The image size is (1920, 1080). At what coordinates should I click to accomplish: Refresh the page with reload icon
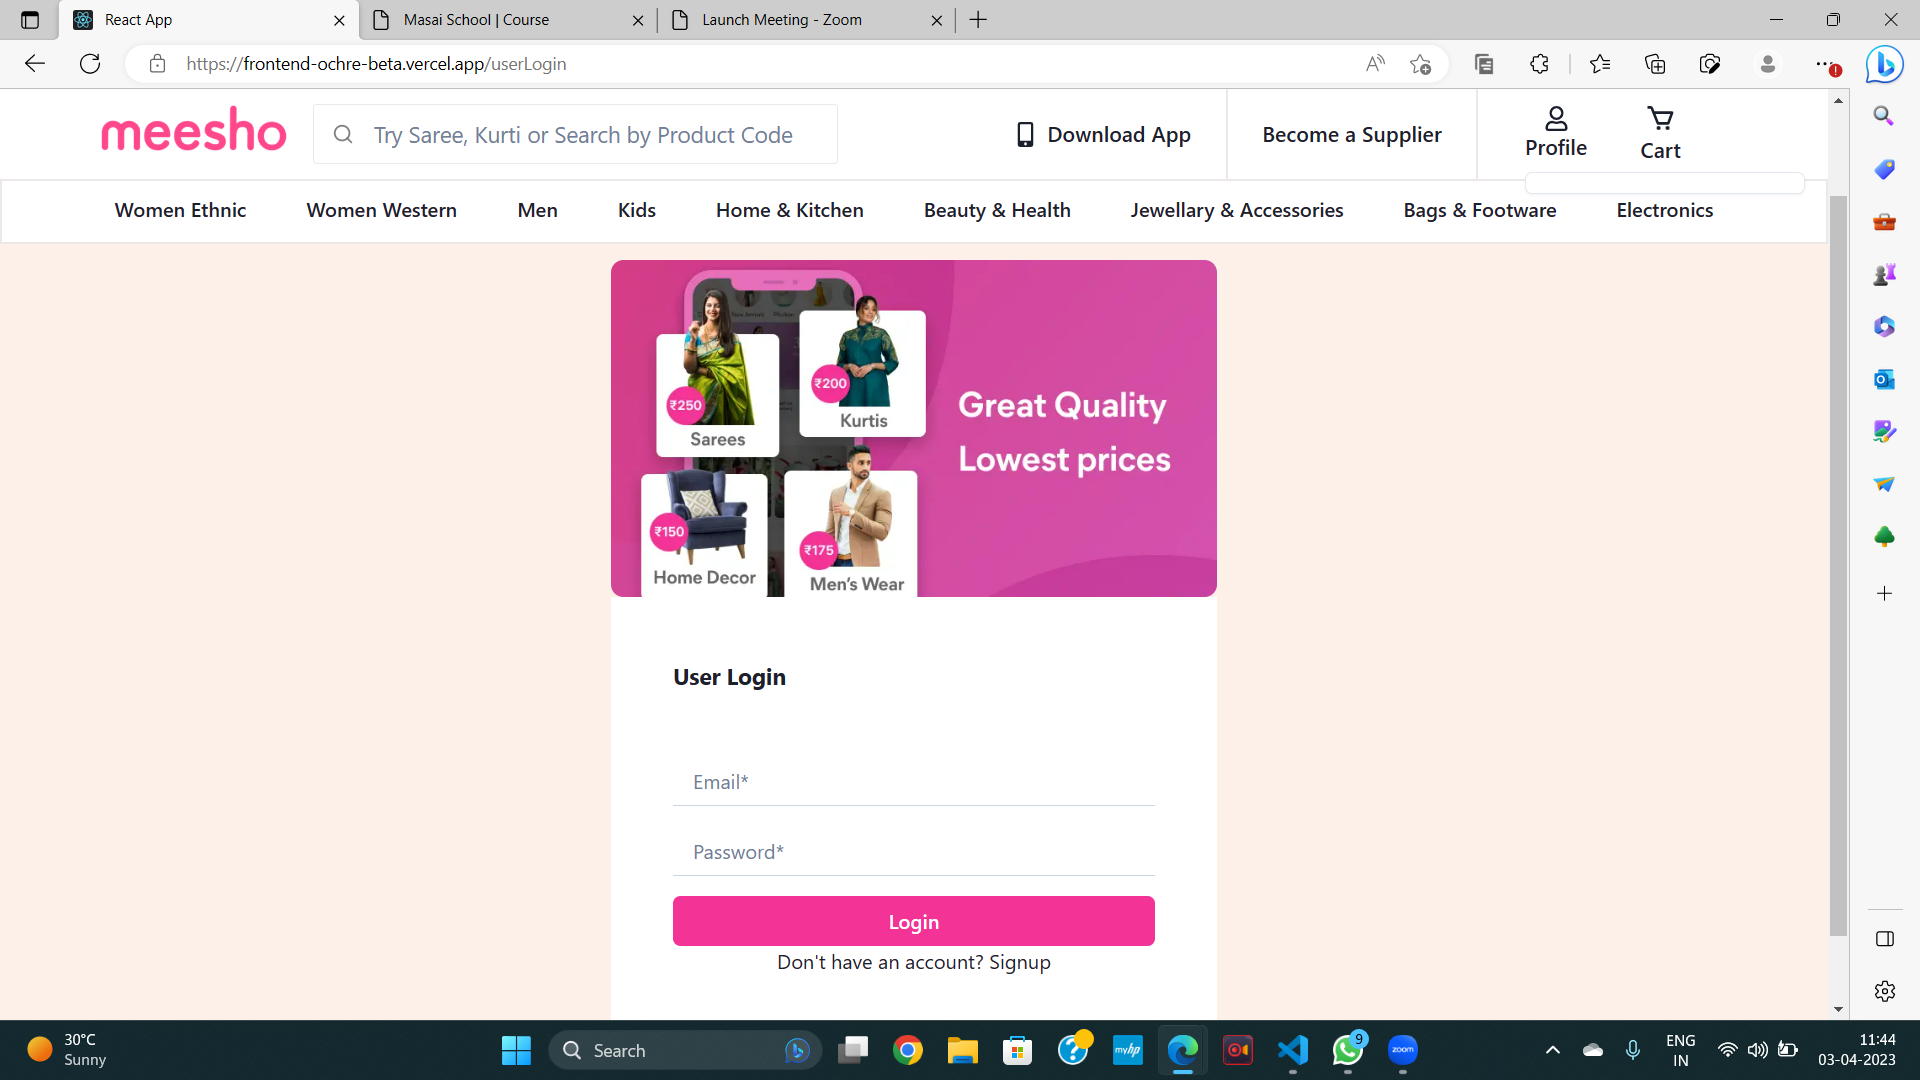click(90, 64)
